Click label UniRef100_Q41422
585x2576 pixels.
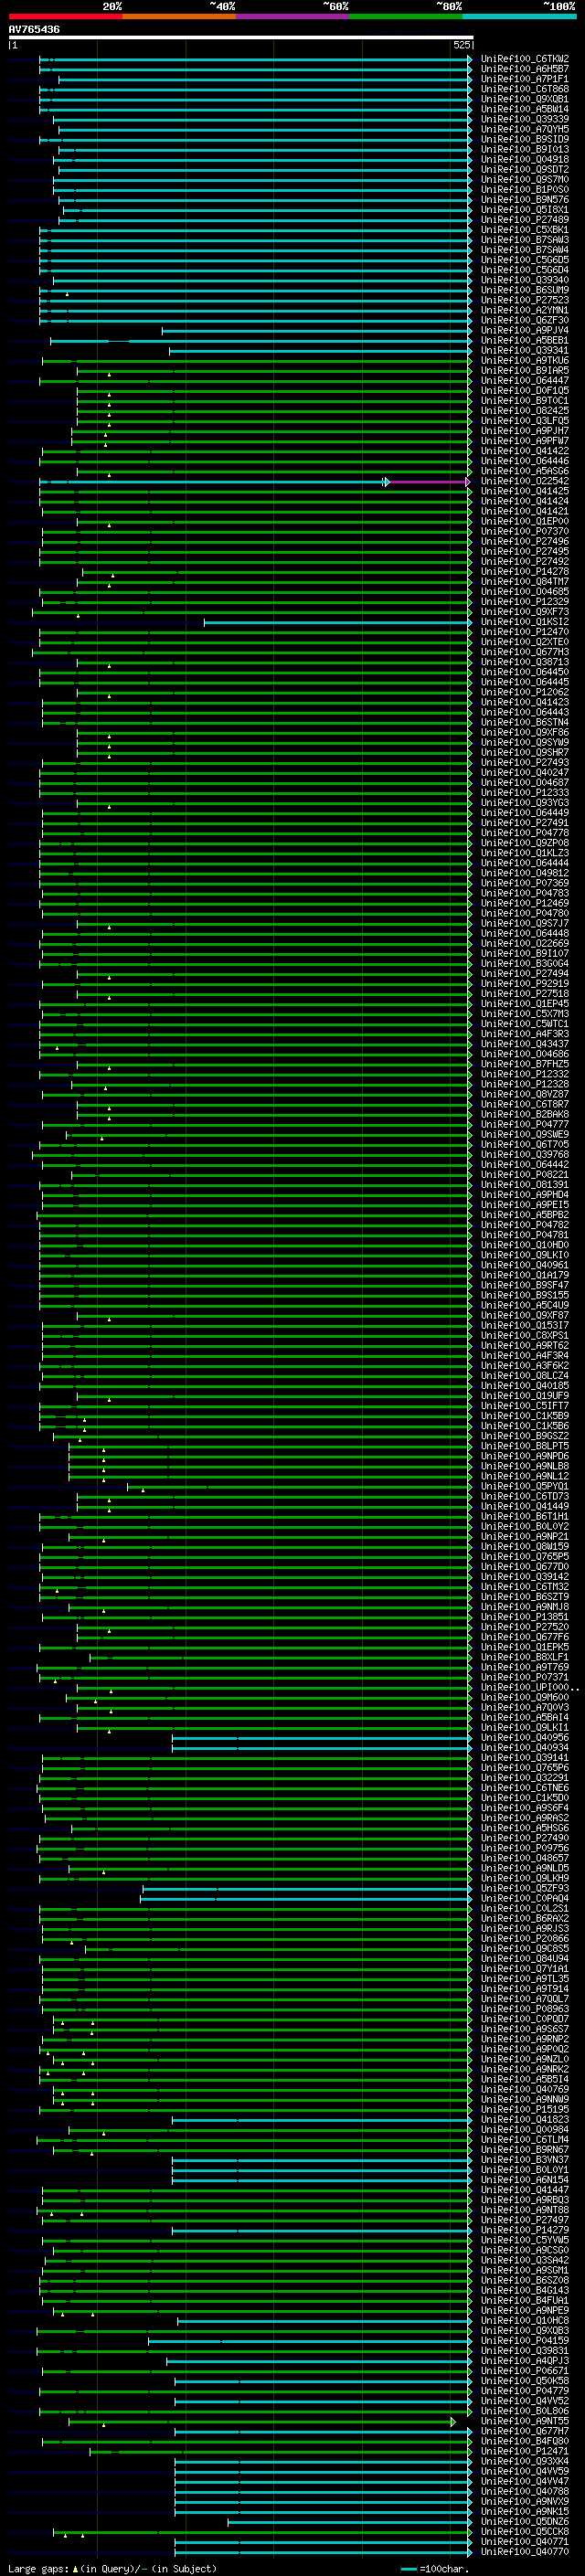(x=525, y=451)
